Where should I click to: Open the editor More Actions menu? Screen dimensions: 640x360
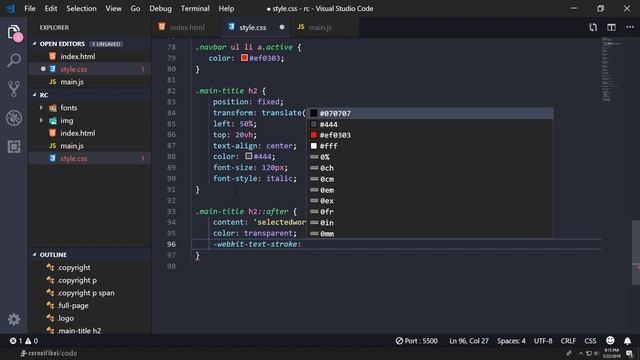click(x=630, y=27)
